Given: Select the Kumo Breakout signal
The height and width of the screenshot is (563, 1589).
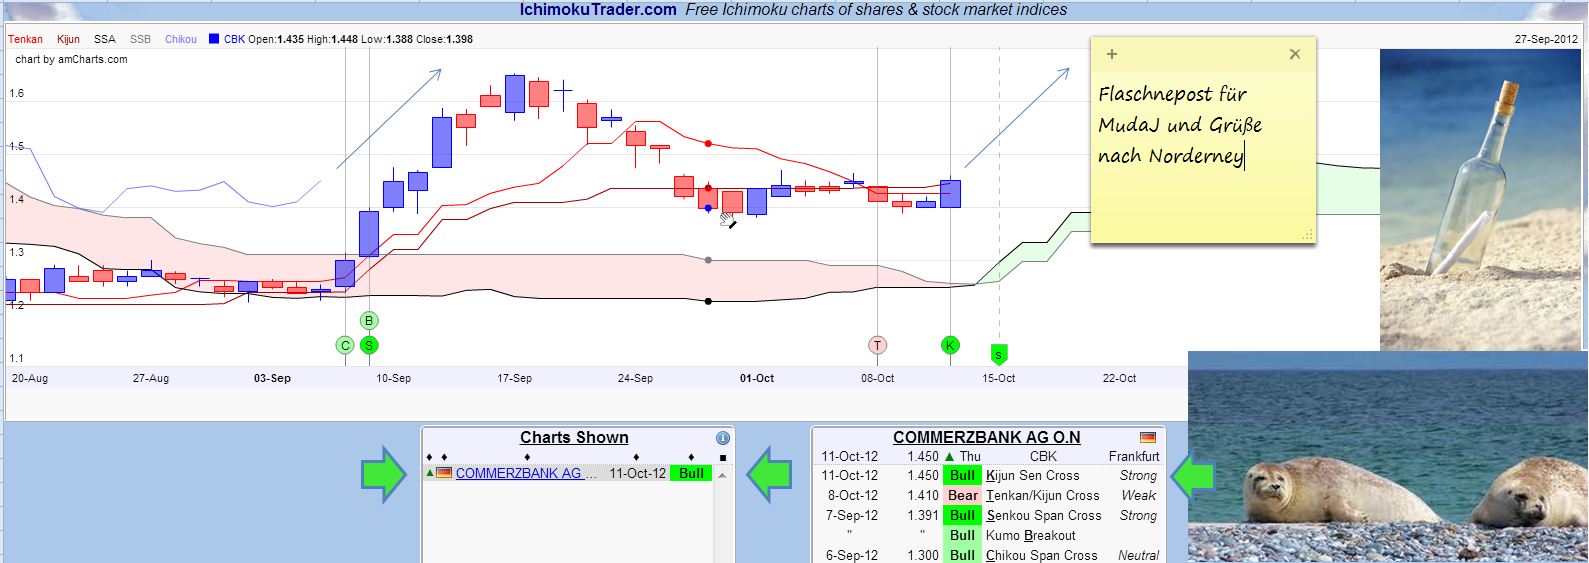Looking at the screenshot, I should (1030, 535).
